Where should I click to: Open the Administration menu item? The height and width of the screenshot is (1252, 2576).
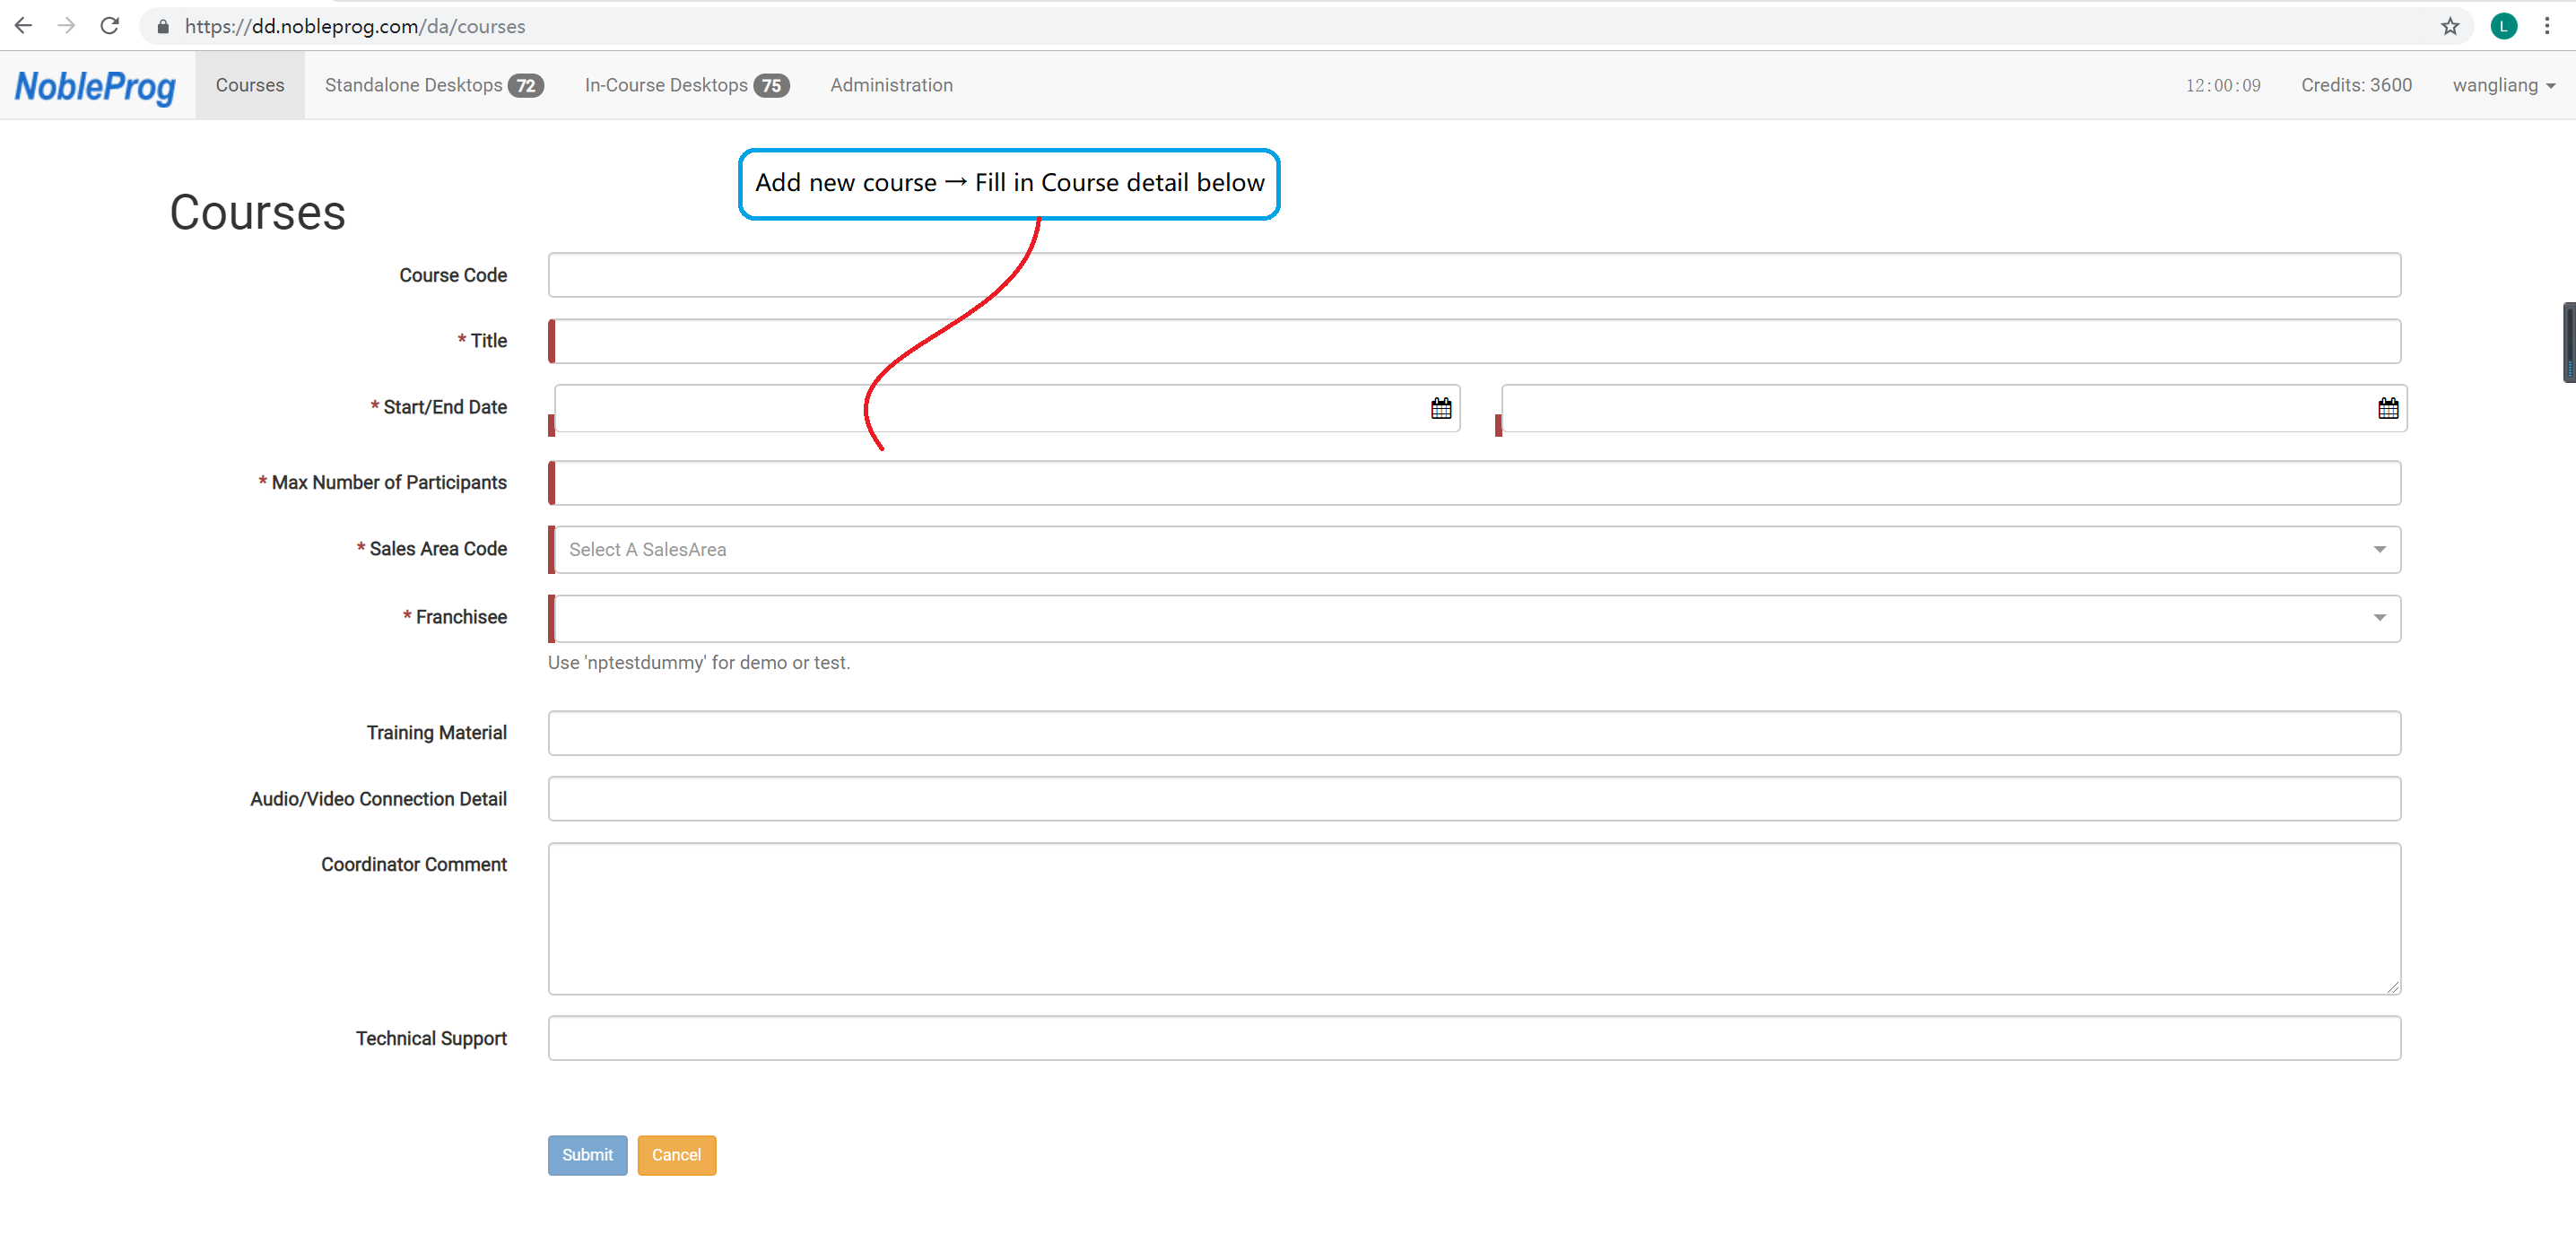pyautogui.click(x=890, y=85)
